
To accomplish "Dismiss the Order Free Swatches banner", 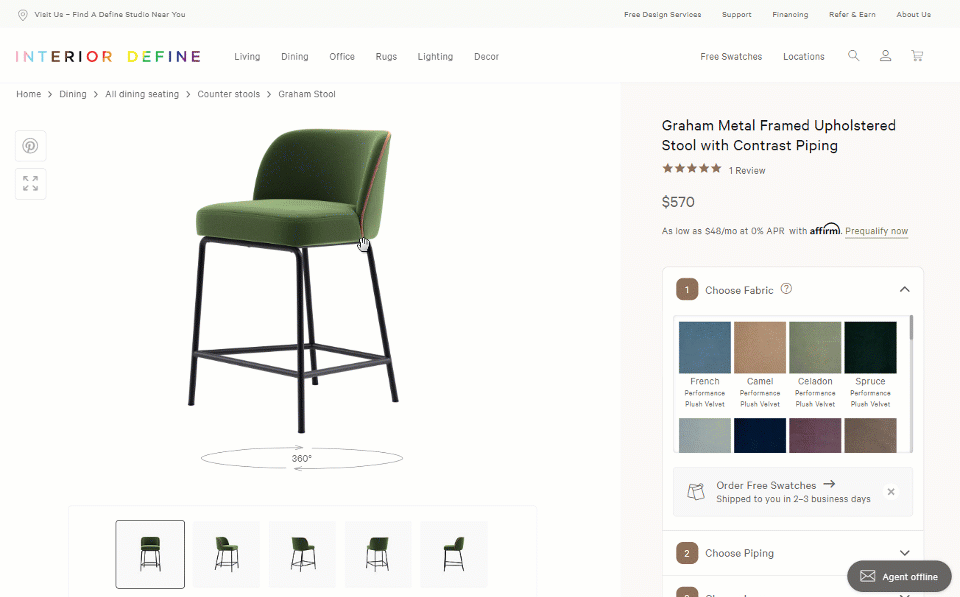I will pyautogui.click(x=891, y=492).
